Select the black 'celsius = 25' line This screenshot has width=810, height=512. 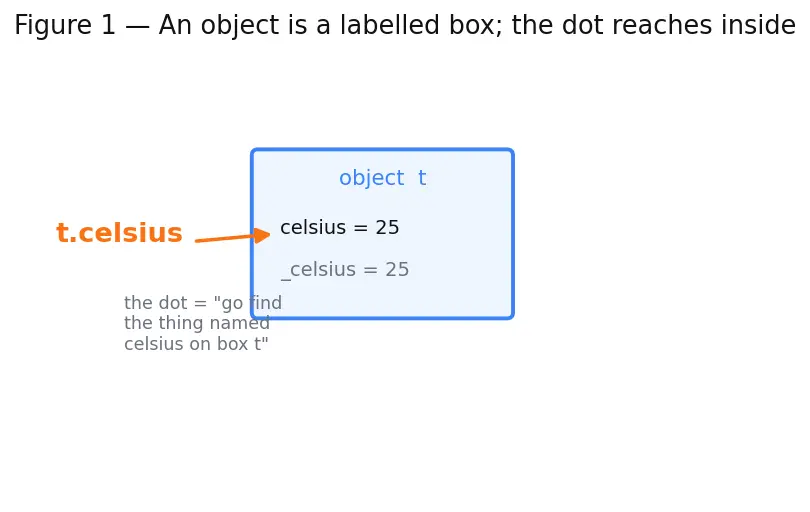coord(339,227)
